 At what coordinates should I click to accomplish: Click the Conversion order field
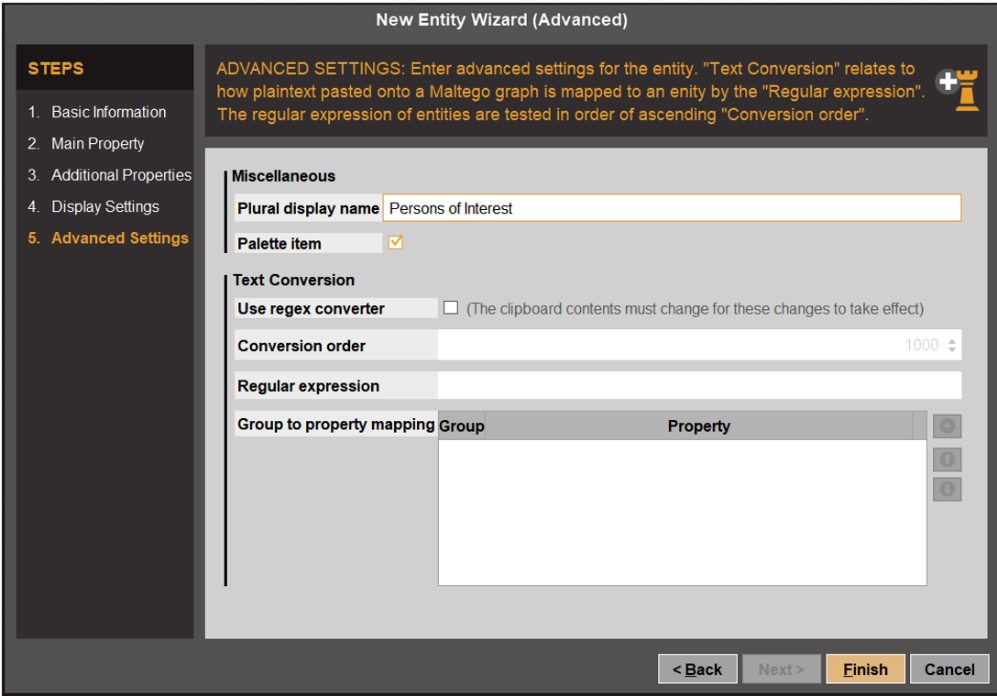click(699, 345)
